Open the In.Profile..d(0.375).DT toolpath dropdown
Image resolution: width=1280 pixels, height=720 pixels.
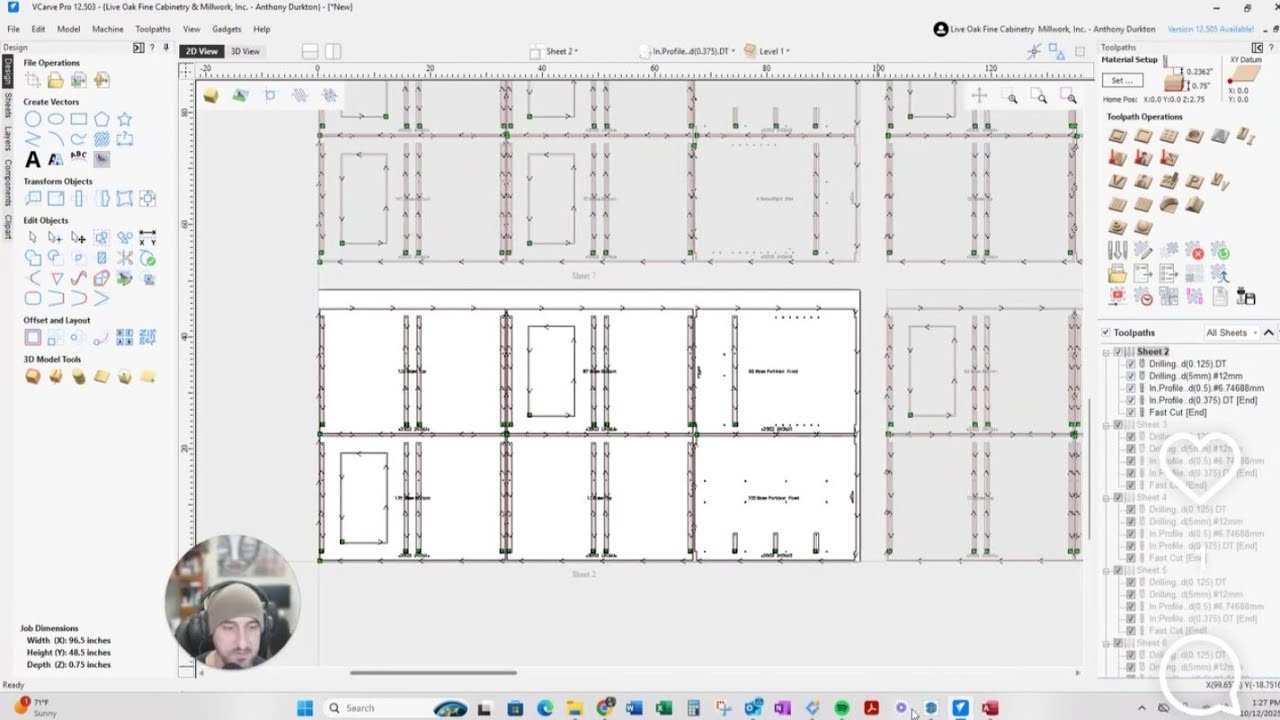pyautogui.click(x=688, y=51)
